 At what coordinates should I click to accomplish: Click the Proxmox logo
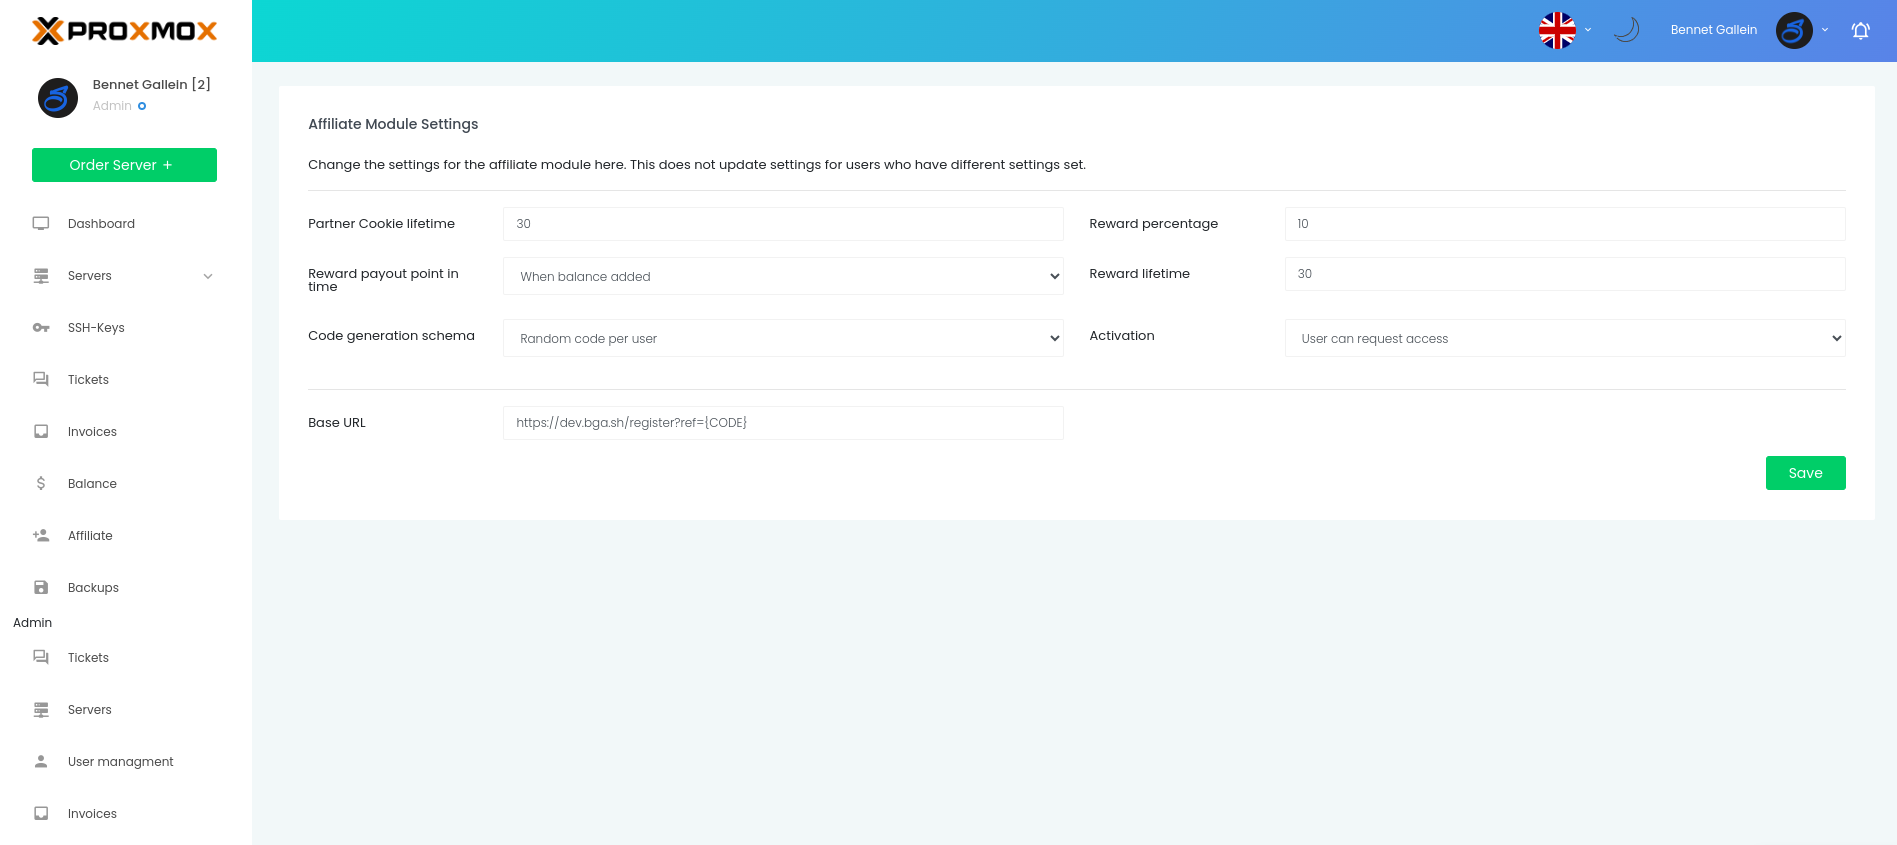point(125,31)
